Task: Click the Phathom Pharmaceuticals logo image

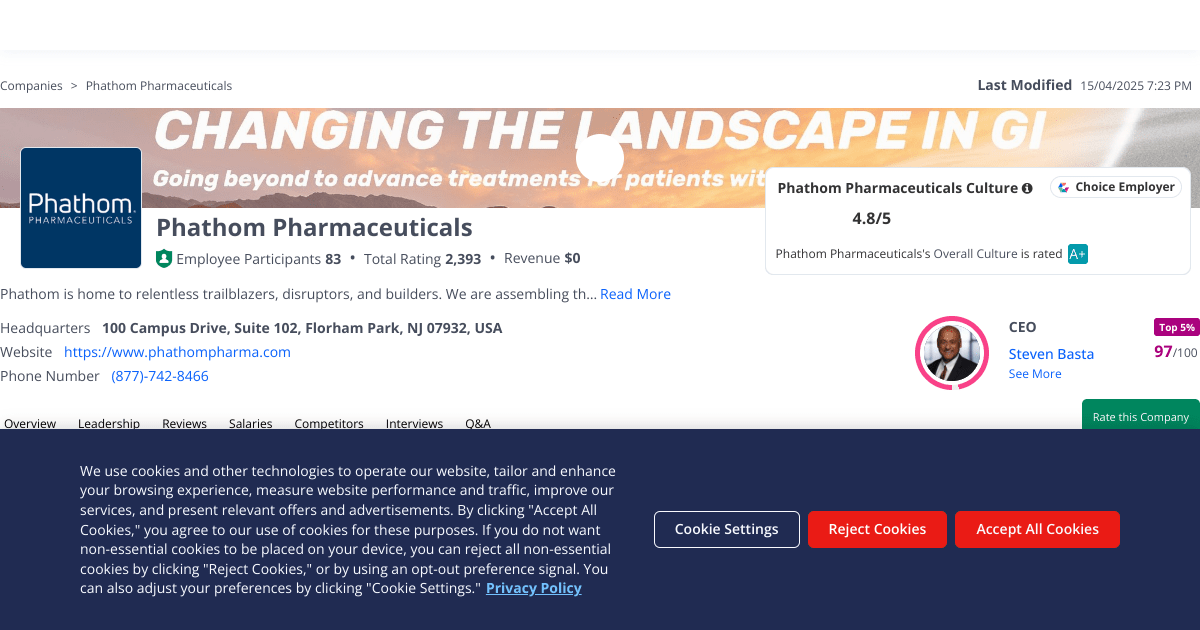Action: [x=81, y=207]
